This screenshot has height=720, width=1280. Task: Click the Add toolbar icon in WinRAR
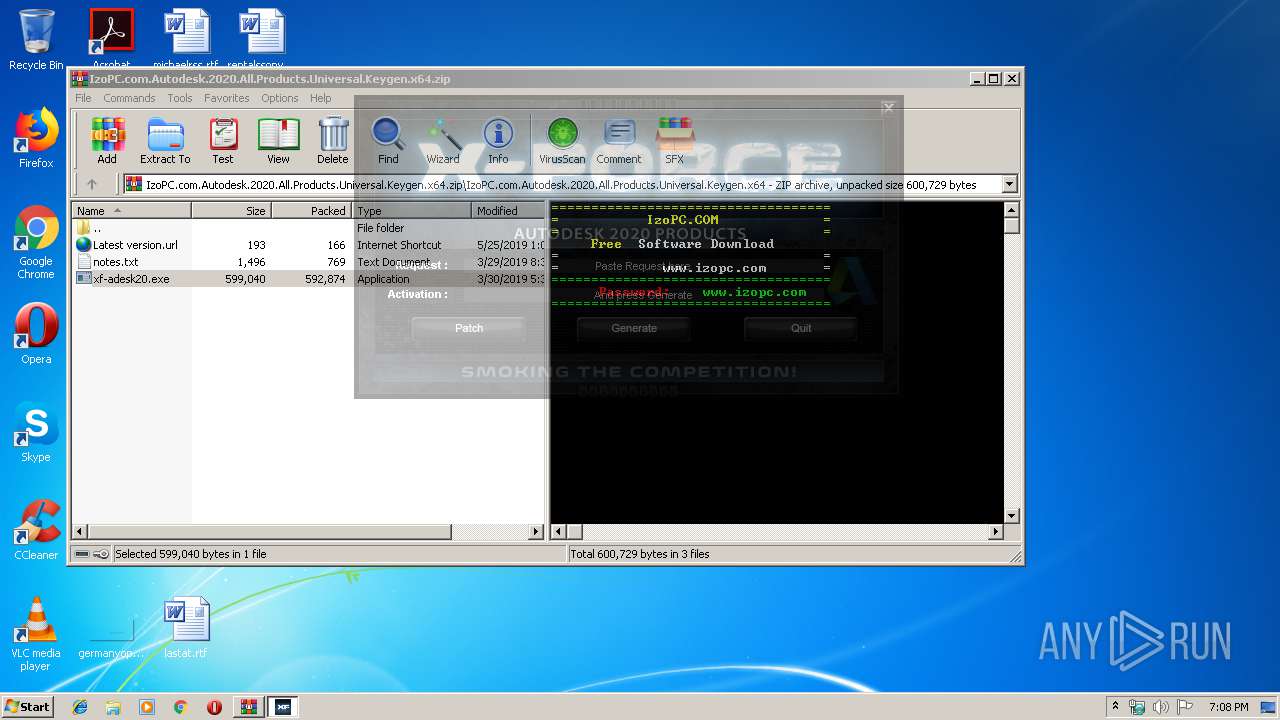(107, 140)
